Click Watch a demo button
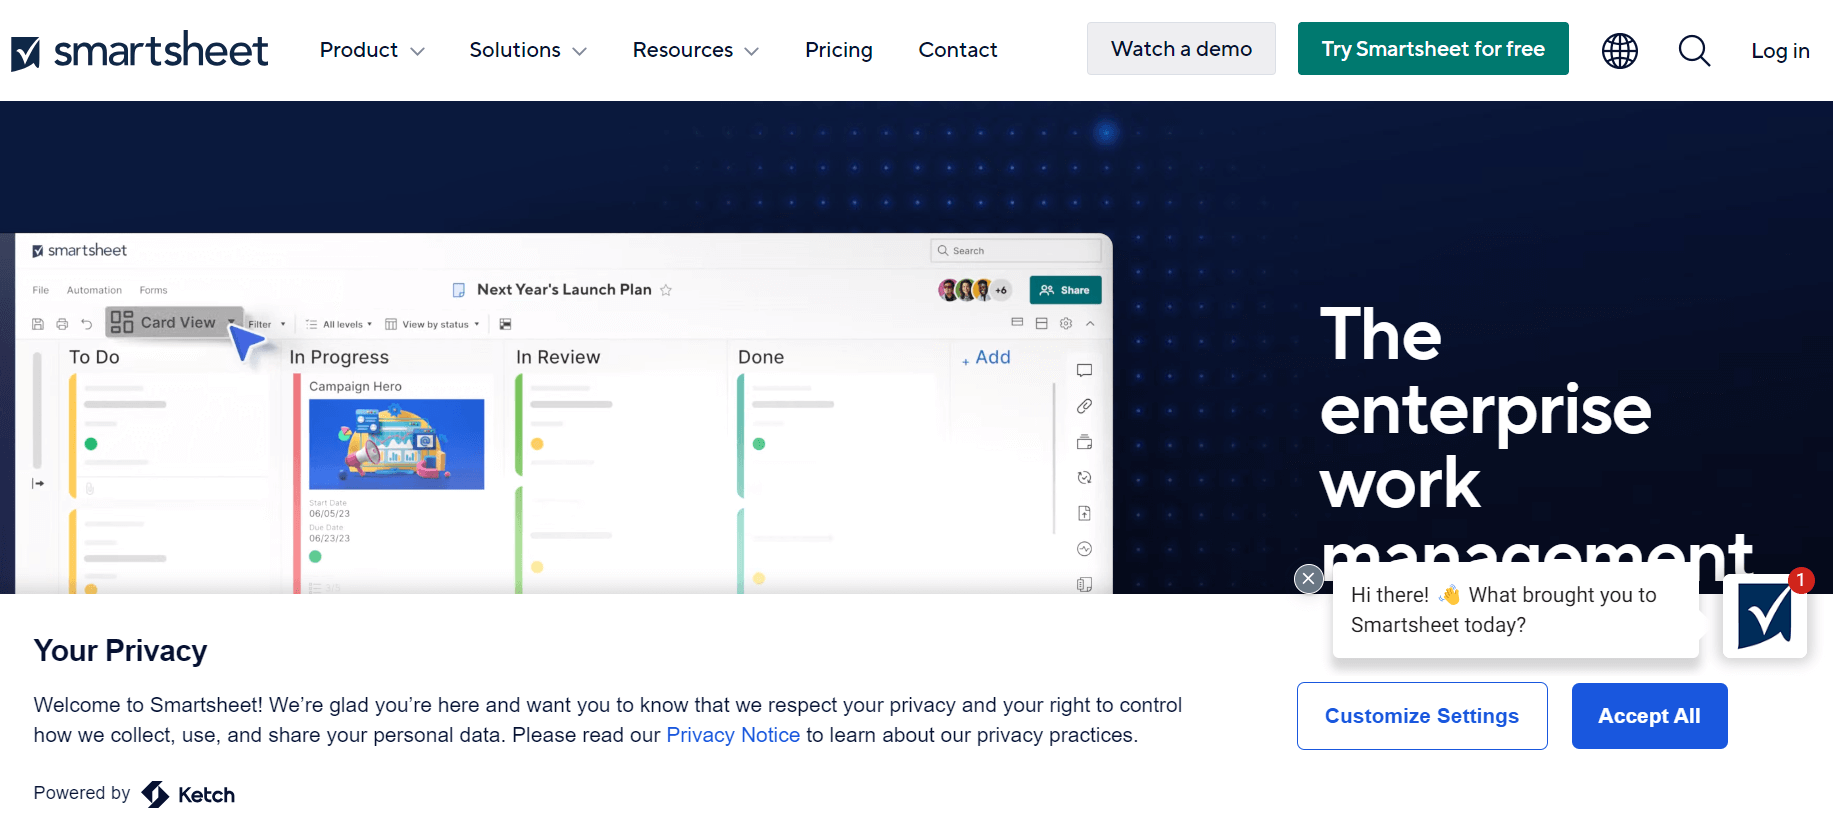This screenshot has height=829, width=1833. point(1181,48)
